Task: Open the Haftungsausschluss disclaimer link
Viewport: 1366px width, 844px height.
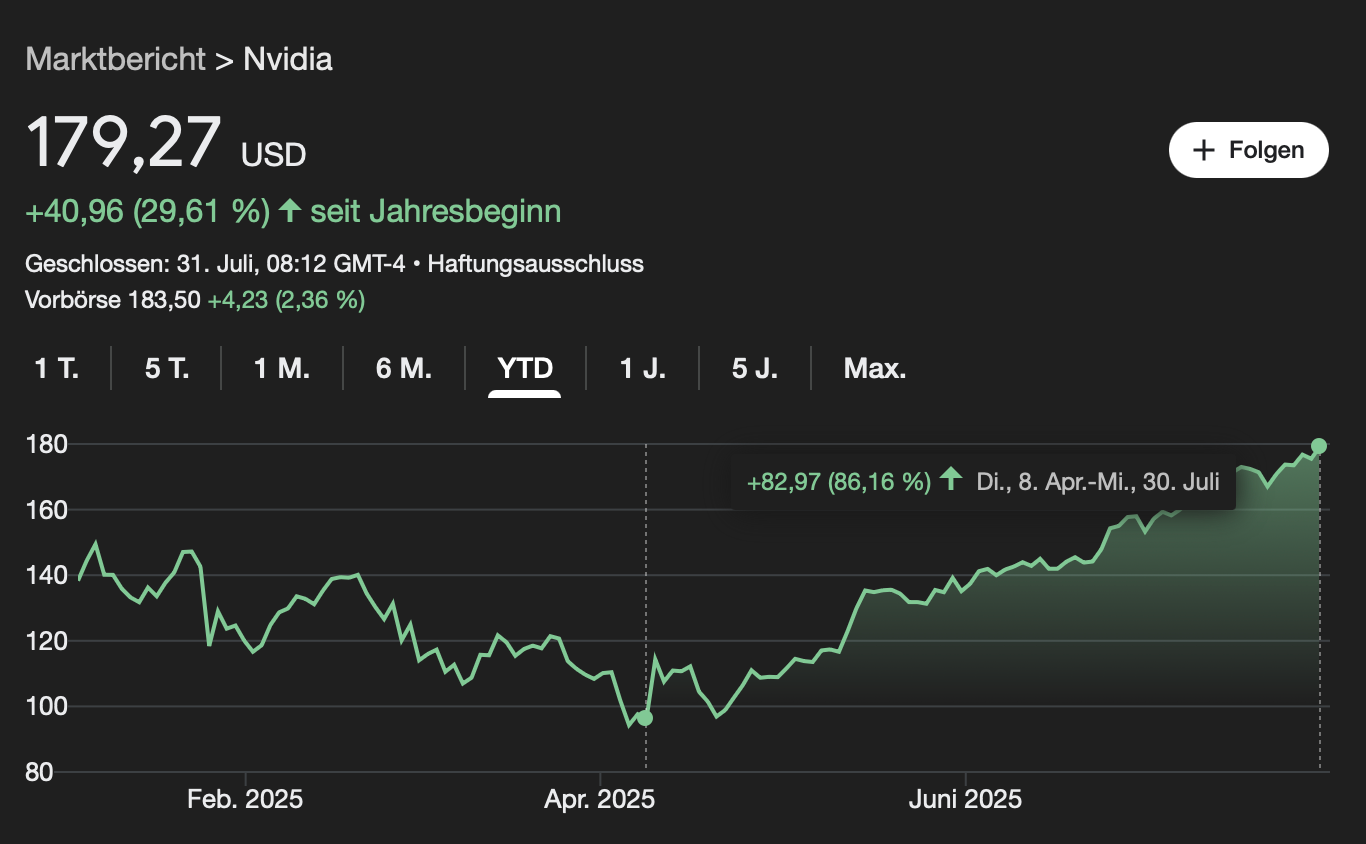Action: [536, 264]
